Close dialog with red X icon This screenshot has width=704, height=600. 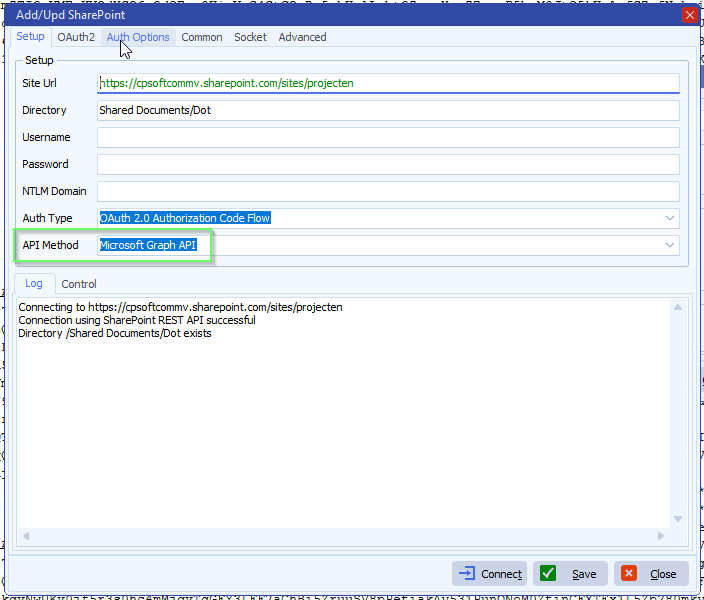pyautogui.click(x=689, y=15)
